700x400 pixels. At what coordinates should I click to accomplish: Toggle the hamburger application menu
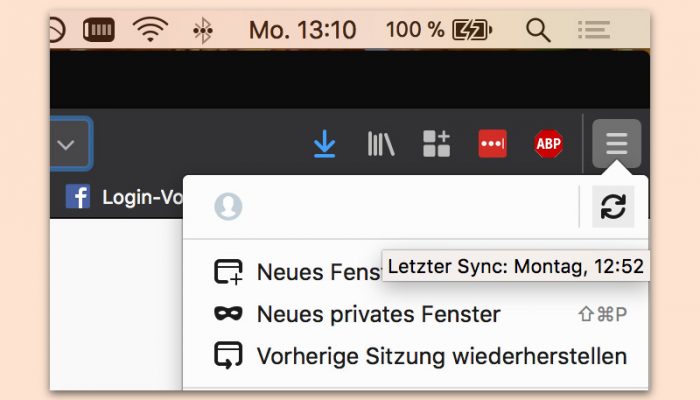pos(617,144)
